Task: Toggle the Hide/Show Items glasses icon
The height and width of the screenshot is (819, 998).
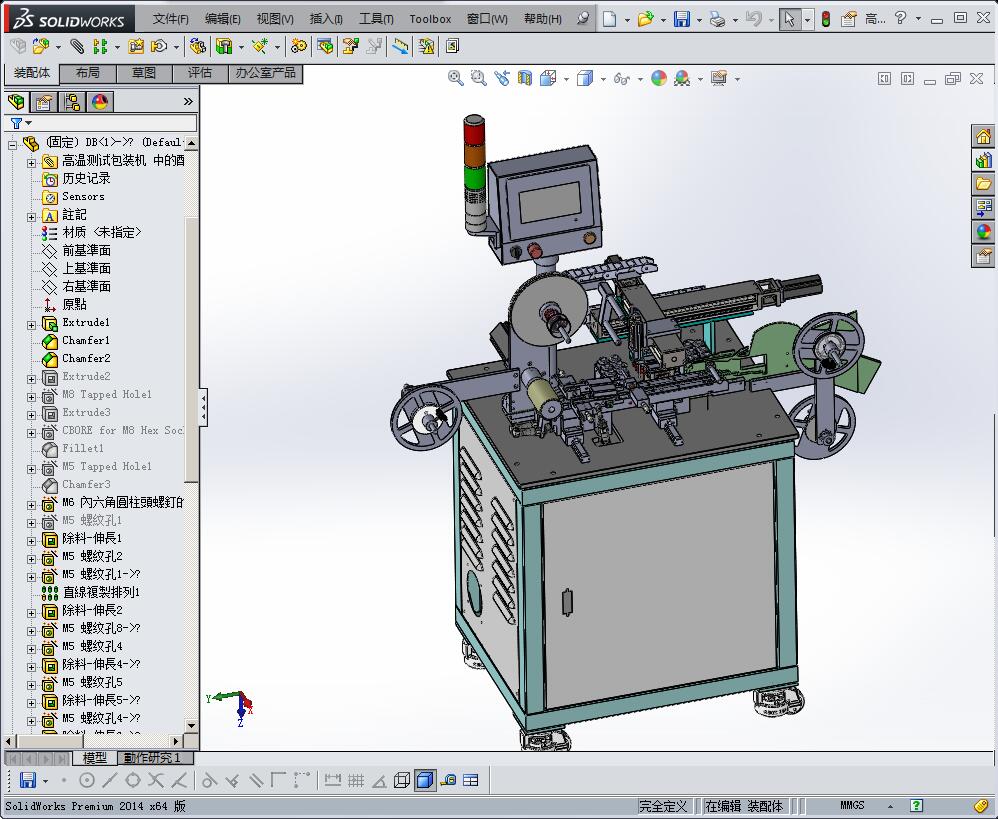Action: point(622,78)
